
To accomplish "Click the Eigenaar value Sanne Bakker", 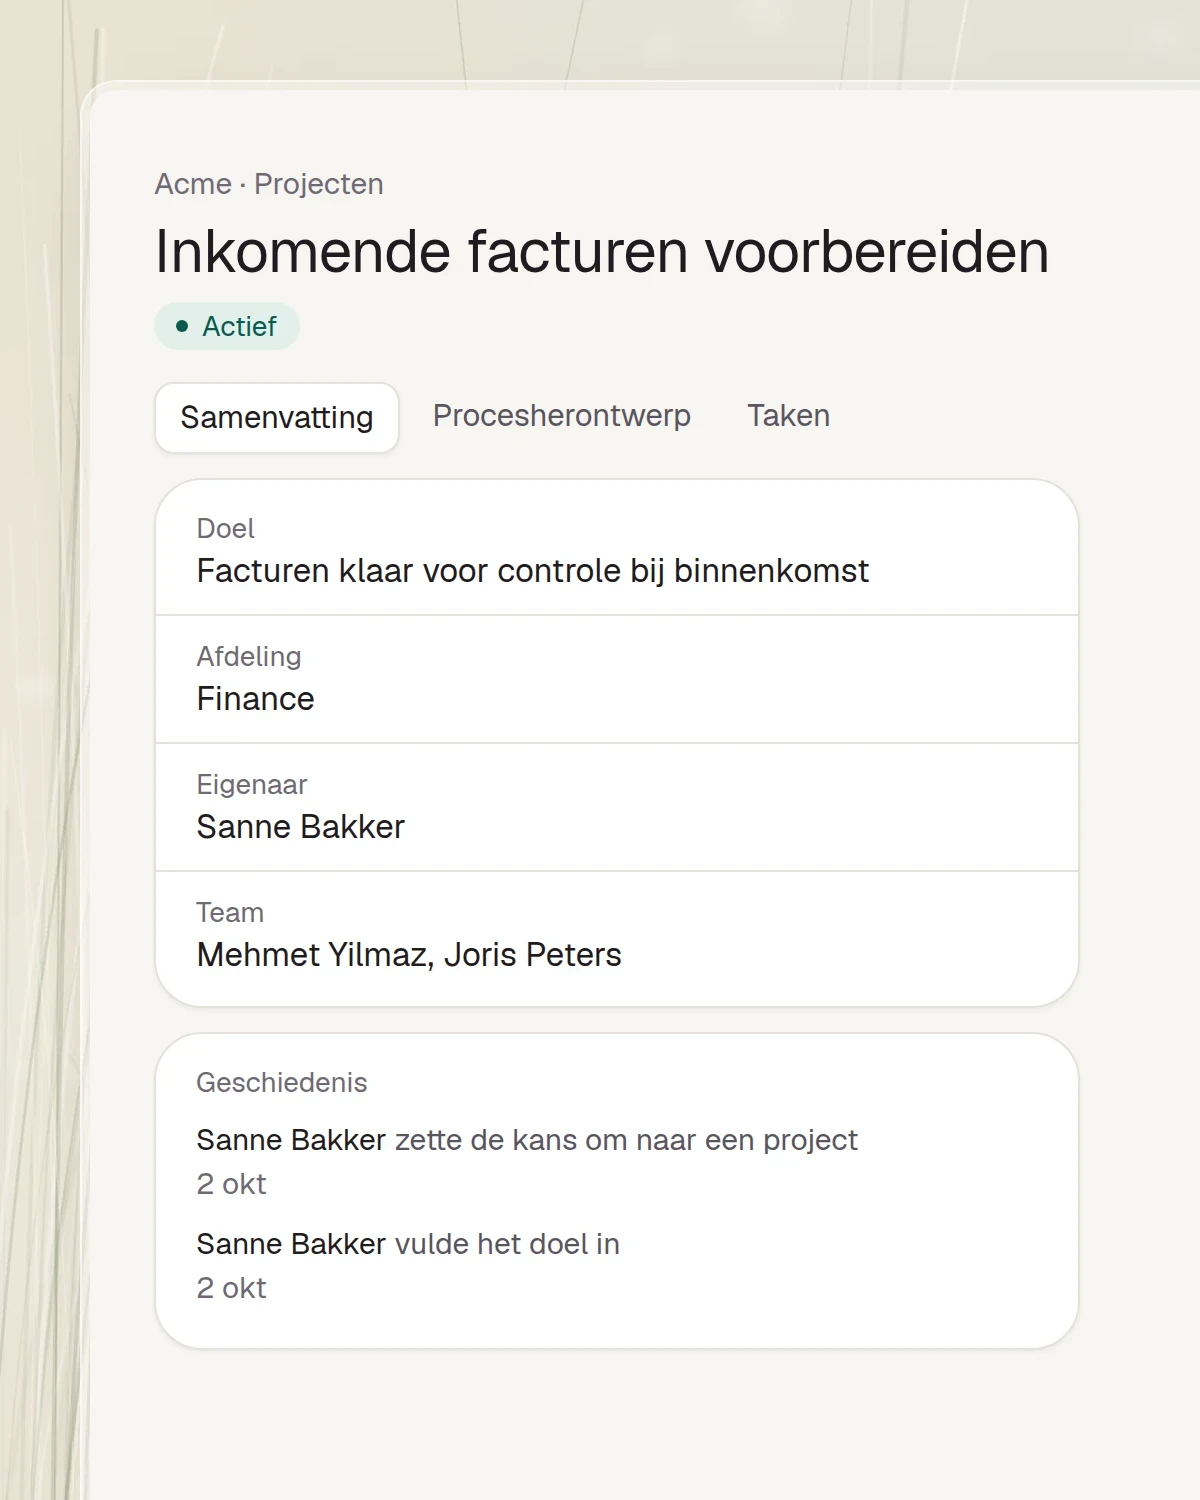I will [x=301, y=827].
